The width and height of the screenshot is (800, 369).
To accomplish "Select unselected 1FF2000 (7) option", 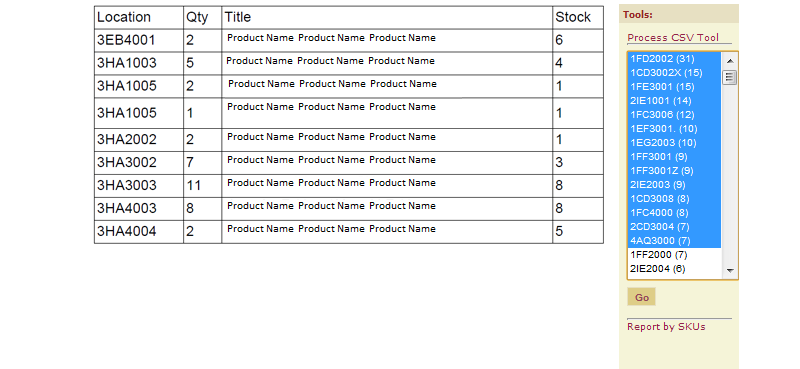I will pyautogui.click(x=674, y=254).
